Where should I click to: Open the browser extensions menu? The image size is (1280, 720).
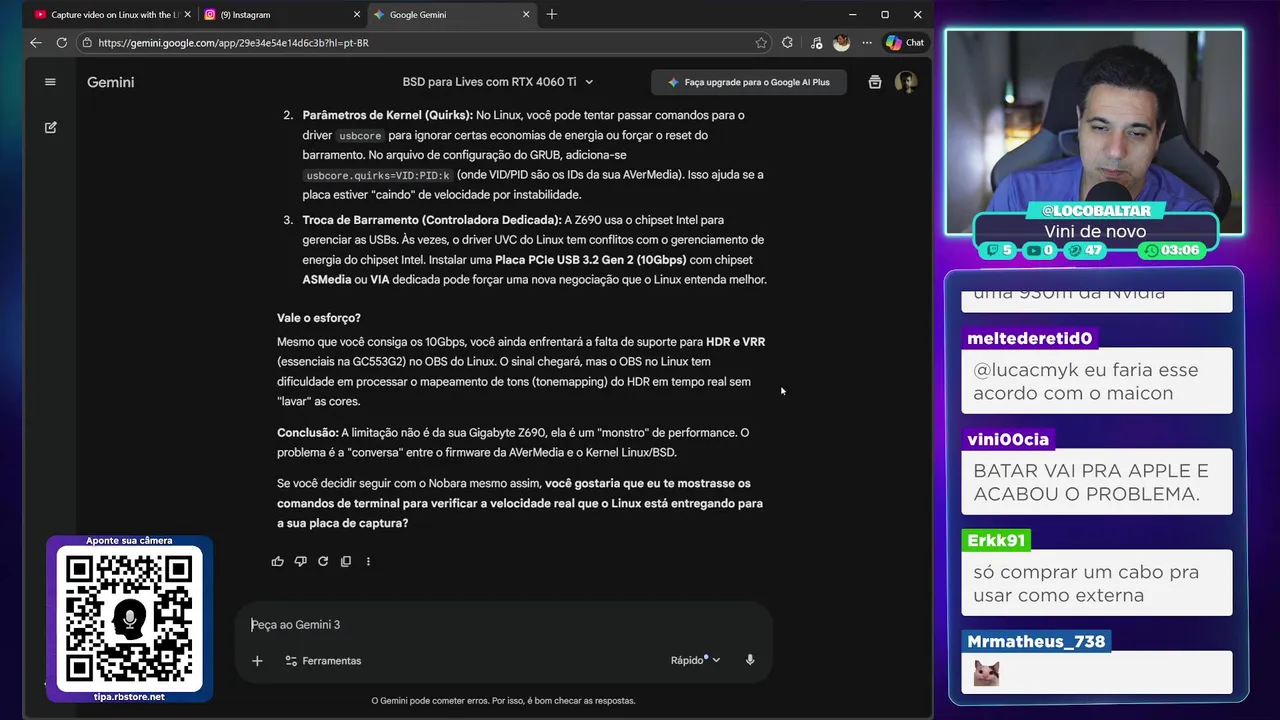[x=788, y=43]
